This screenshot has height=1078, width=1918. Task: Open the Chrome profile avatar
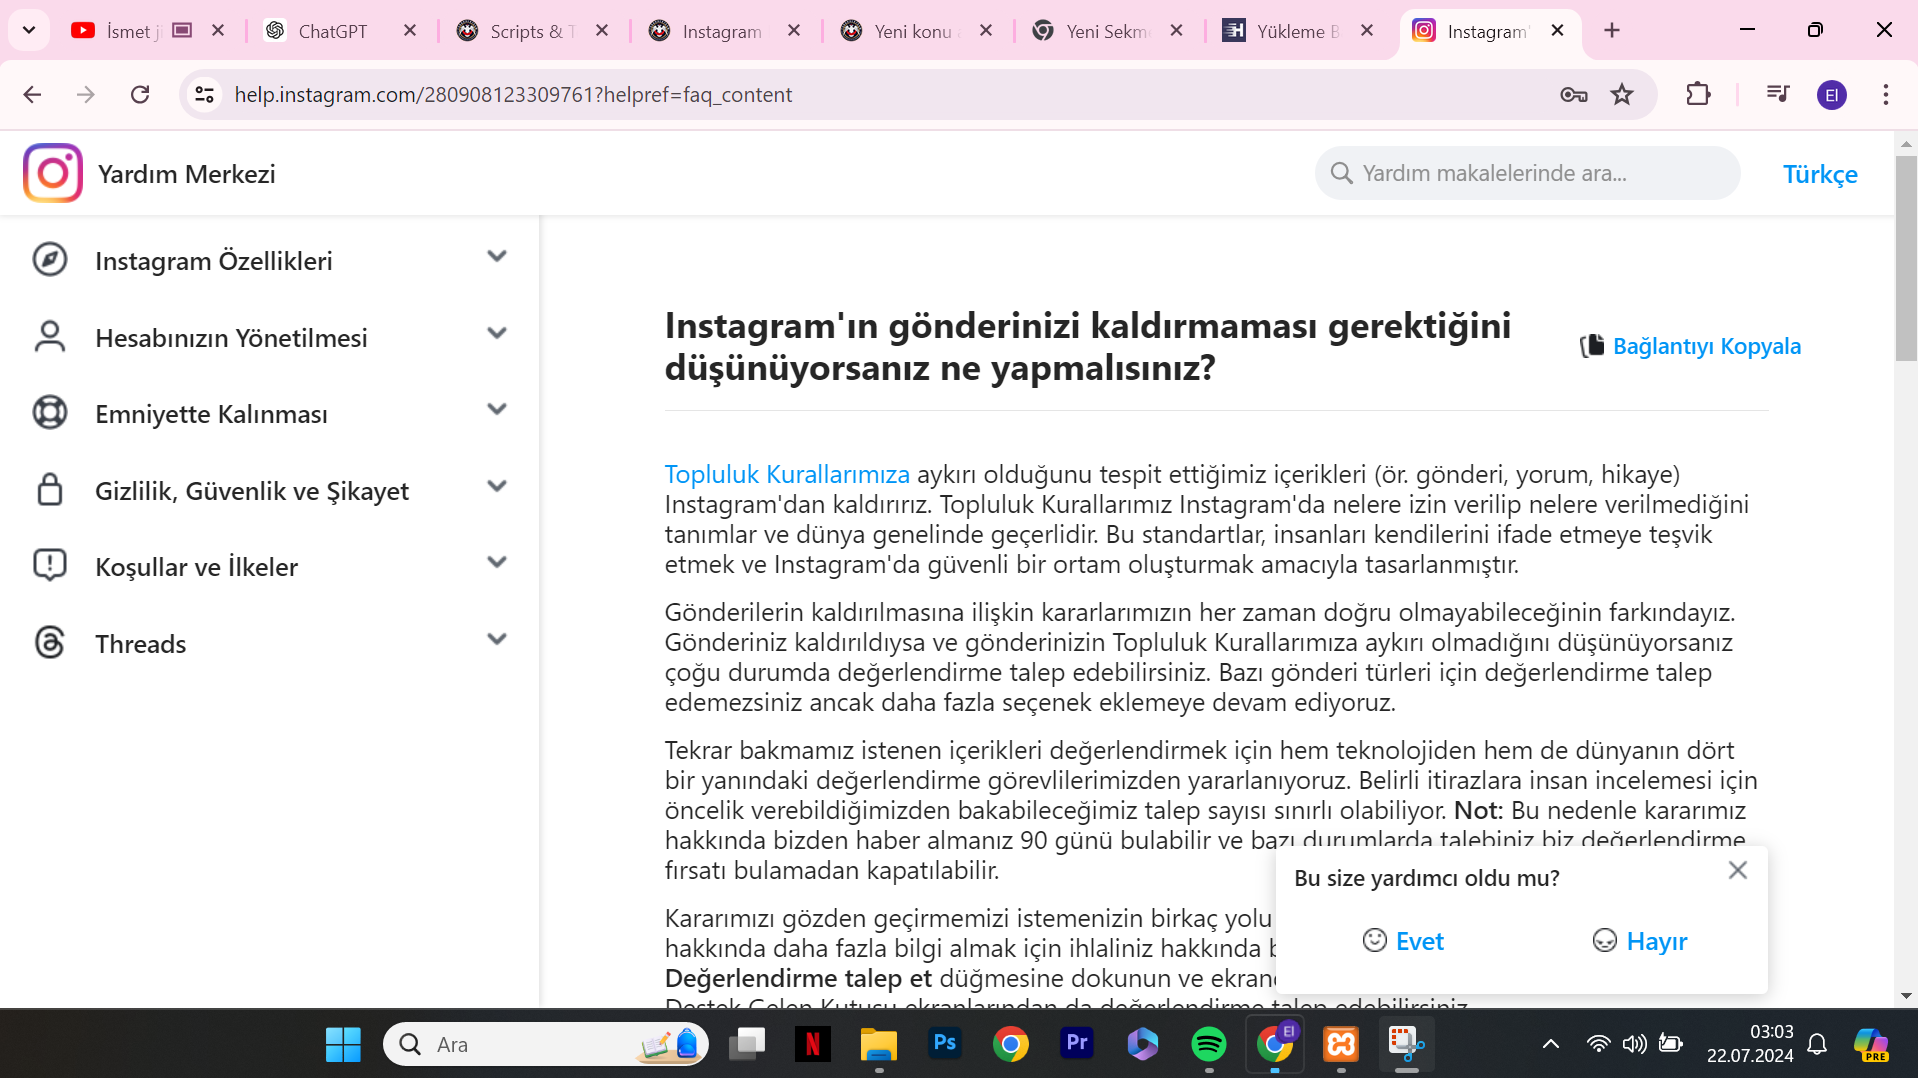click(x=1832, y=95)
